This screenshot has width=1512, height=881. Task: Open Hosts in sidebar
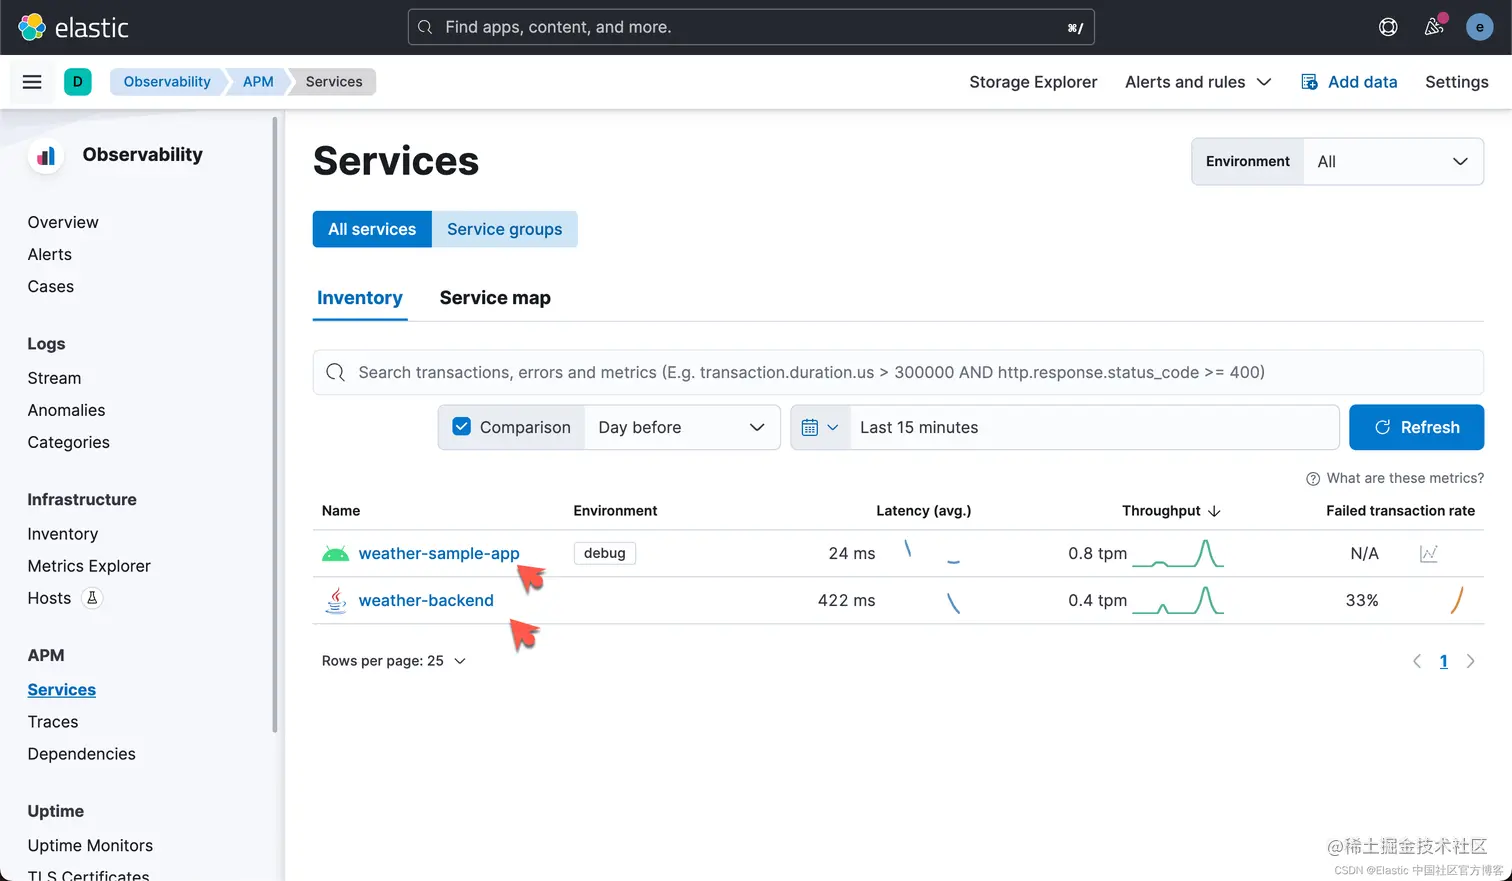click(49, 598)
